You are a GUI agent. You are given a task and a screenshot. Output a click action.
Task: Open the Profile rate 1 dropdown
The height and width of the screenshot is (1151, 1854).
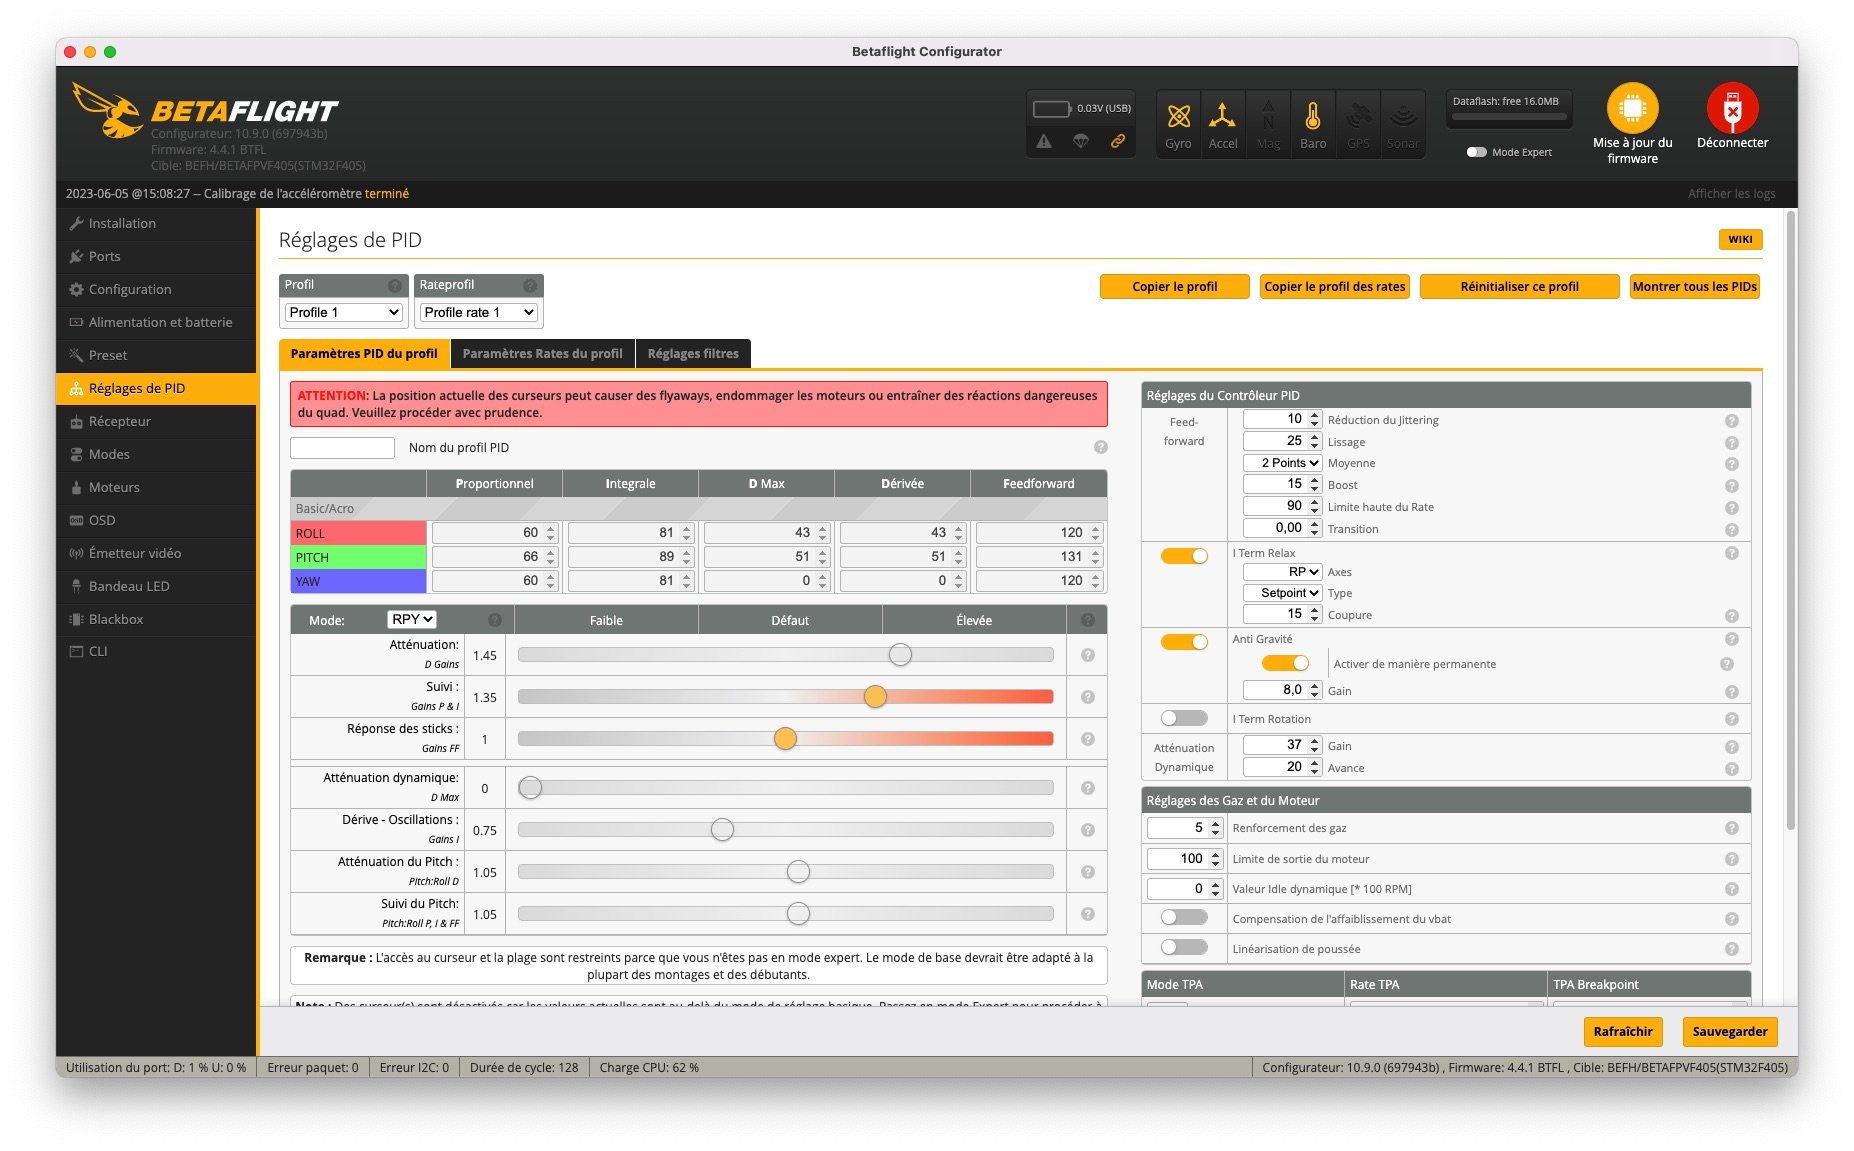click(x=479, y=312)
